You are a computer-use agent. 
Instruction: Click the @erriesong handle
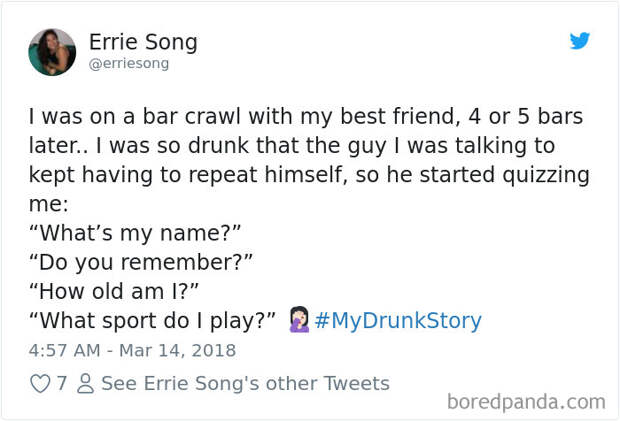point(129,64)
